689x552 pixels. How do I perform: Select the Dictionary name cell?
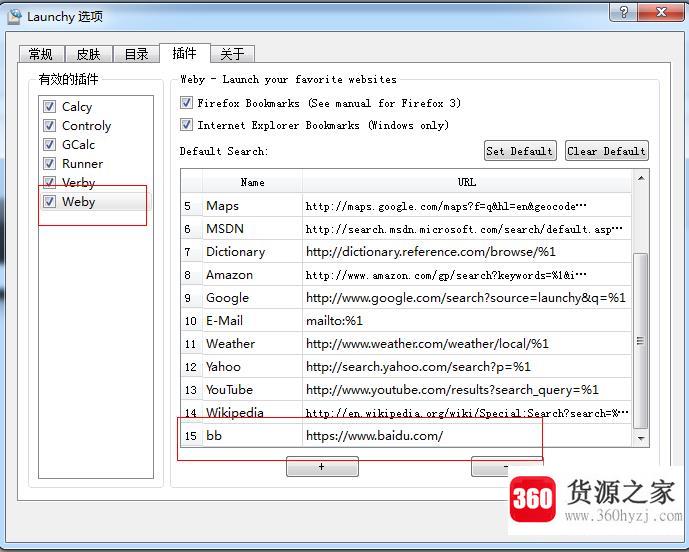[x=252, y=251]
